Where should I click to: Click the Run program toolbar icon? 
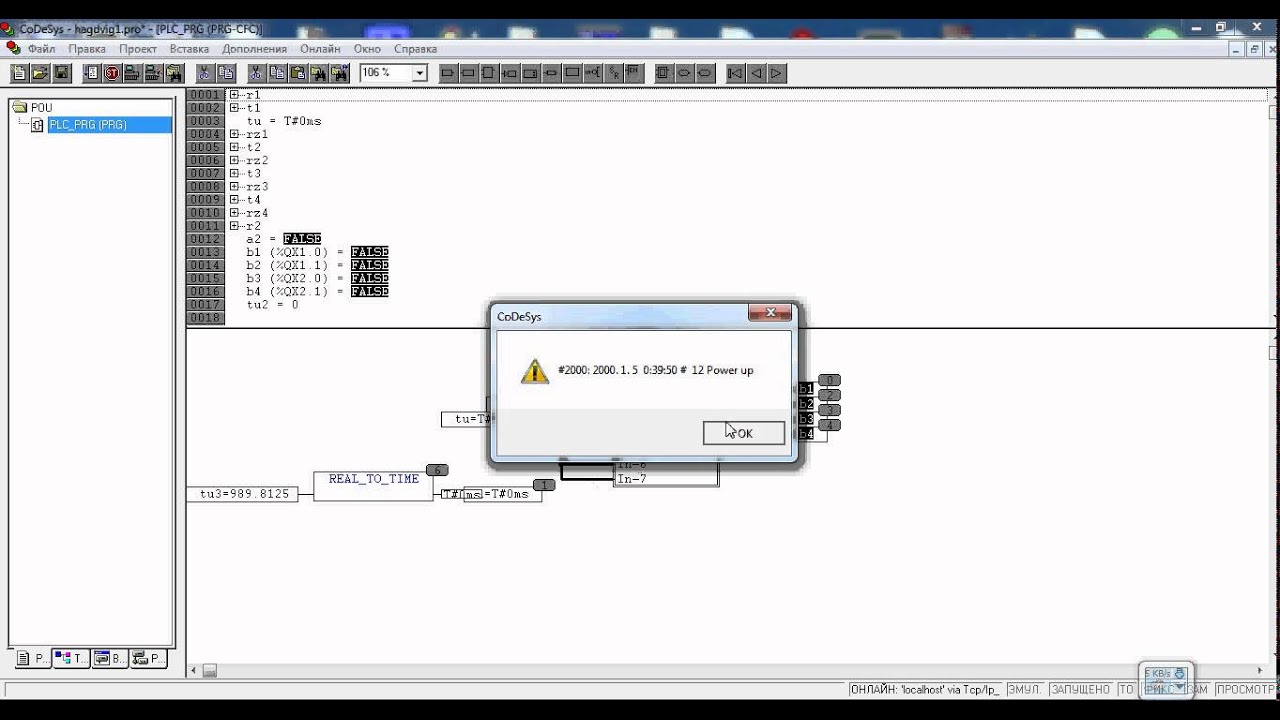pyautogui.click(x=91, y=73)
